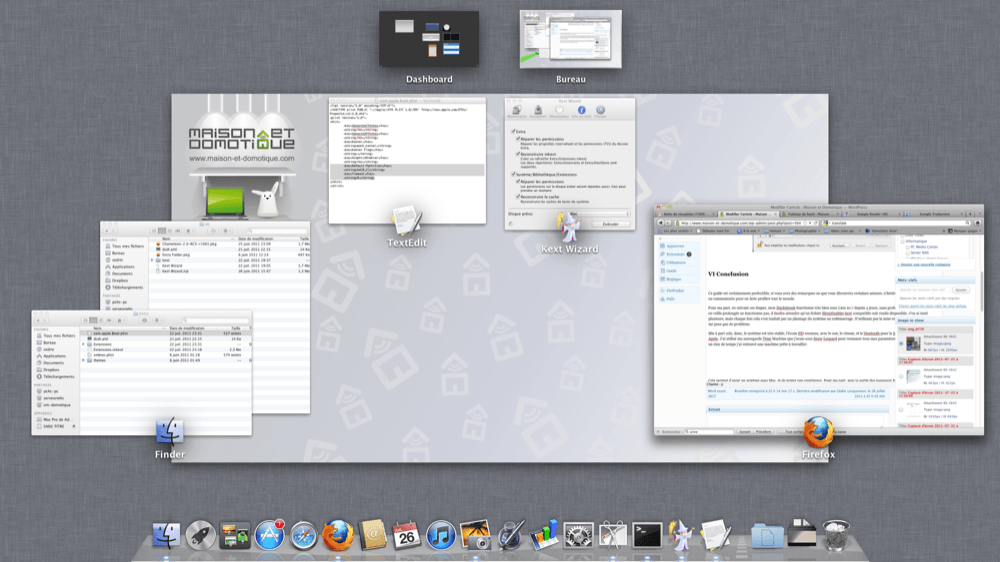Open Numbers bar-chart icon in the Dock
The width and height of the screenshot is (1000, 562).
pyautogui.click(x=544, y=535)
